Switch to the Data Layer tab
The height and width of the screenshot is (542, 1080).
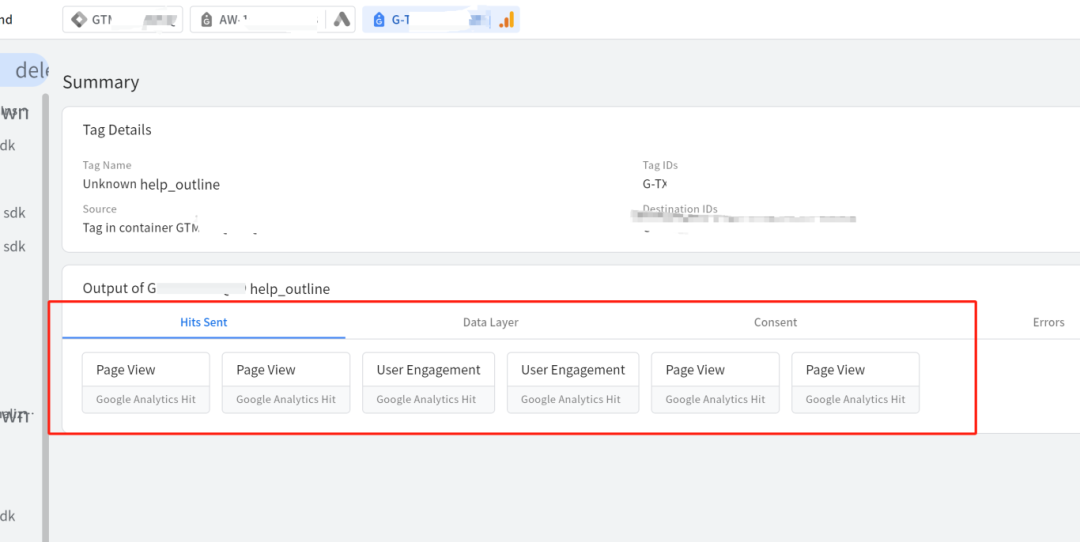click(490, 322)
